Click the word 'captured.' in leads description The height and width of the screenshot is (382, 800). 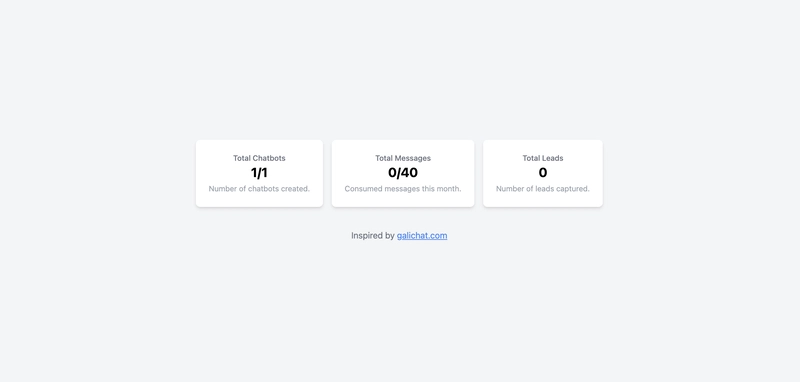573,189
